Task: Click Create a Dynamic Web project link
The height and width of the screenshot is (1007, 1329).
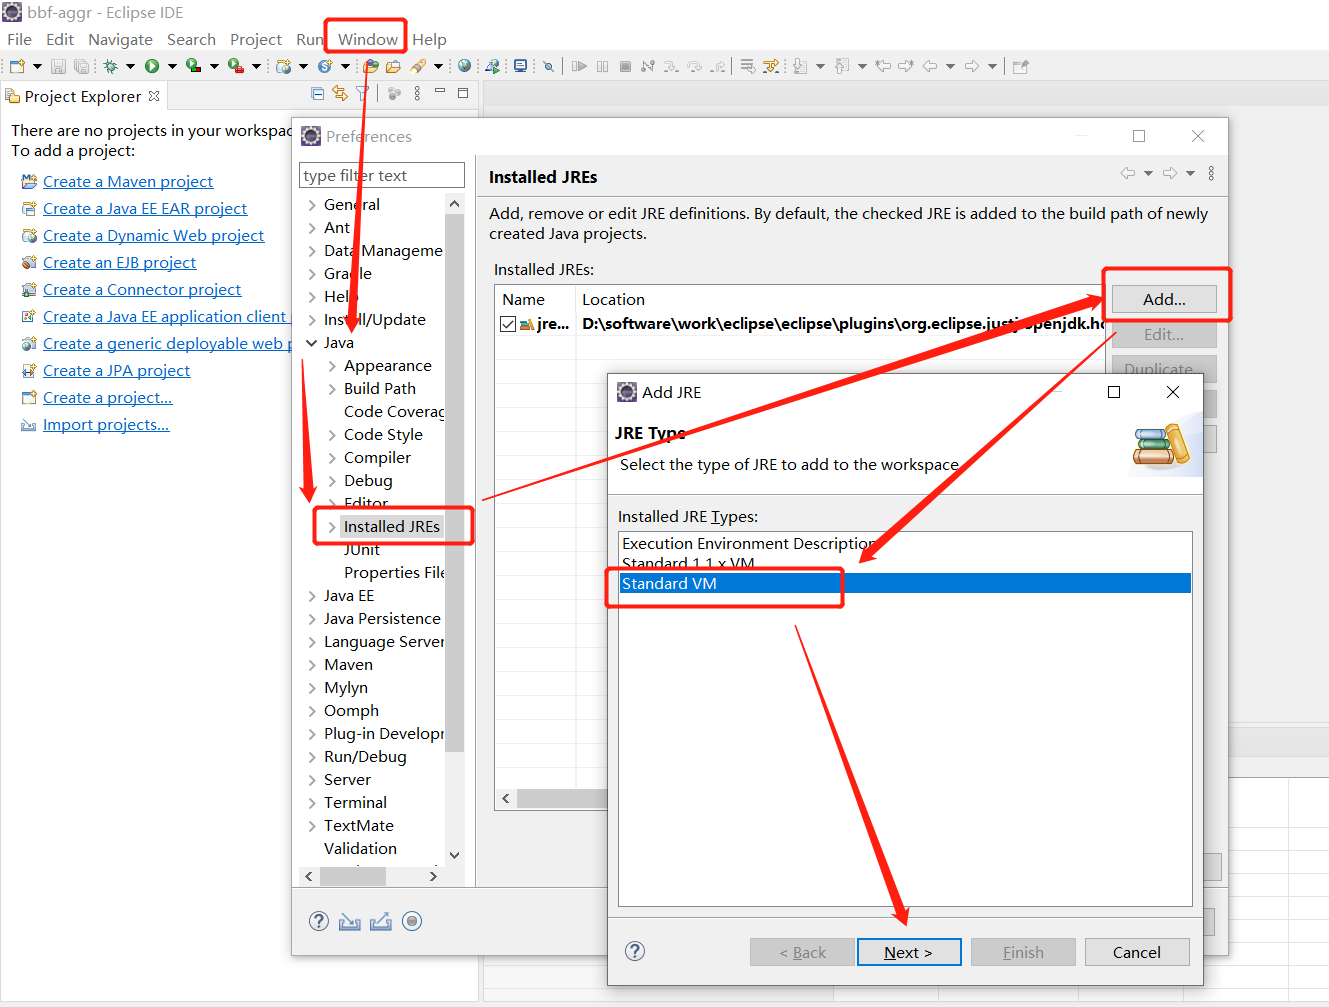Action: tap(153, 235)
